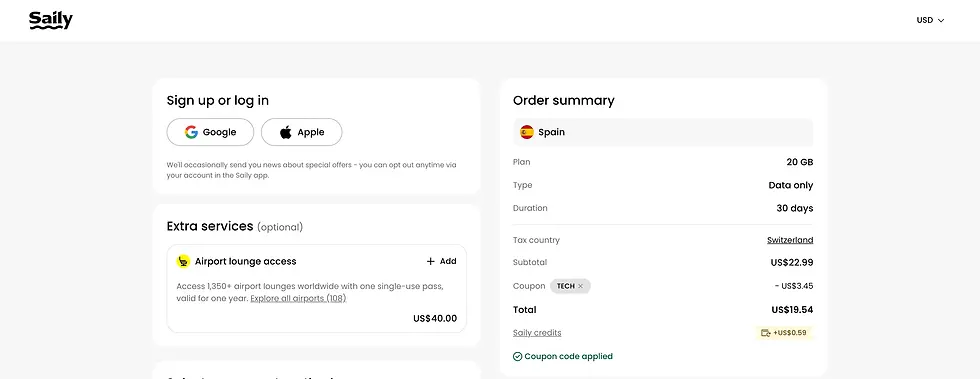Click the Order summary heading
Image resolution: width=980 pixels, height=379 pixels.
coord(564,101)
